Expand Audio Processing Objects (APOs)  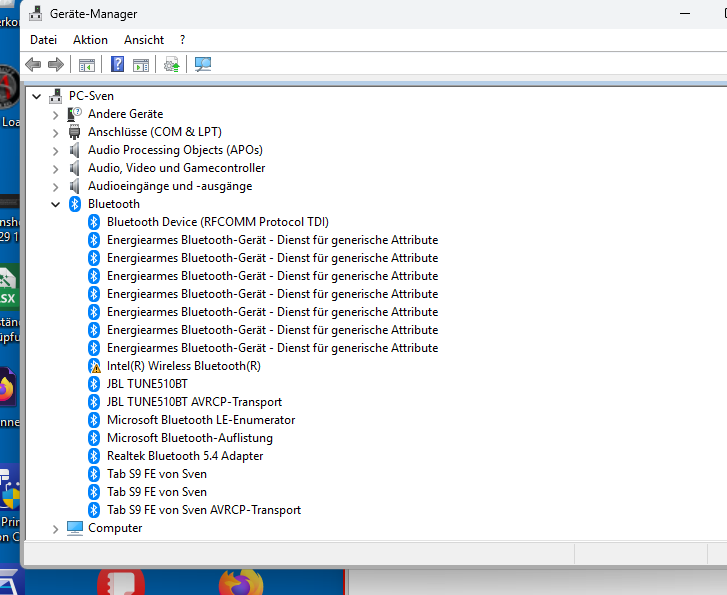(x=56, y=151)
